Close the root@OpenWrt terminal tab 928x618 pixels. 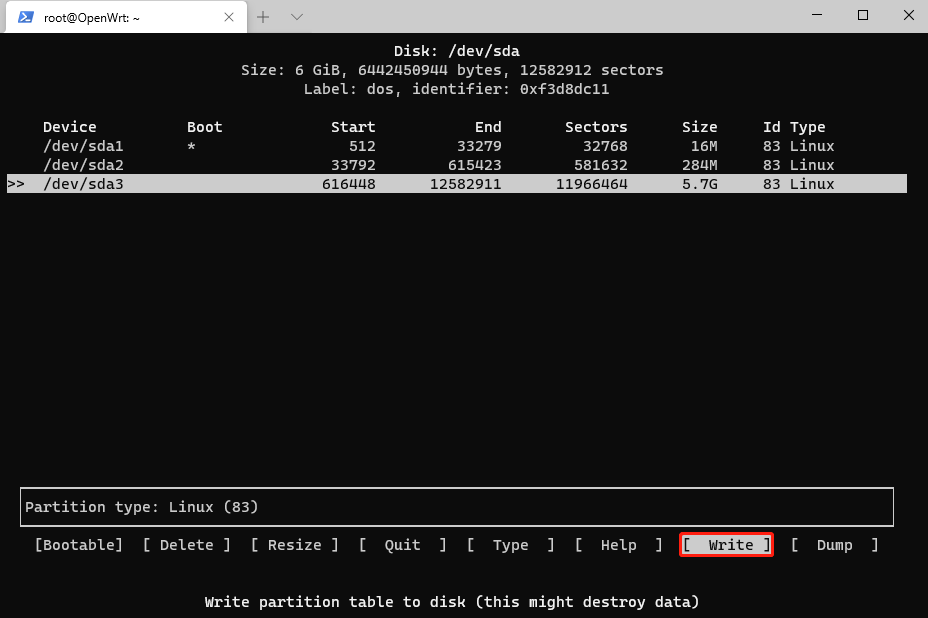pos(230,17)
